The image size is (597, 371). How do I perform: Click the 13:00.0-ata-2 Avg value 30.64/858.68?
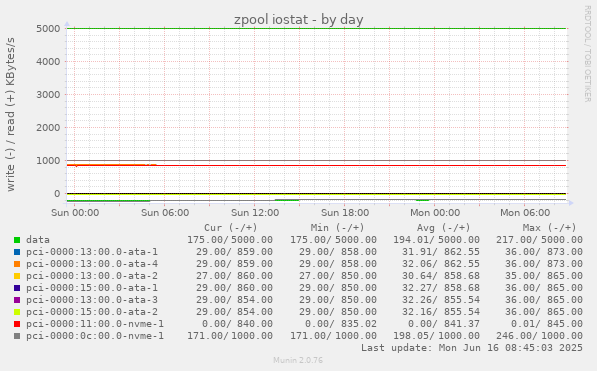(x=441, y=276)
